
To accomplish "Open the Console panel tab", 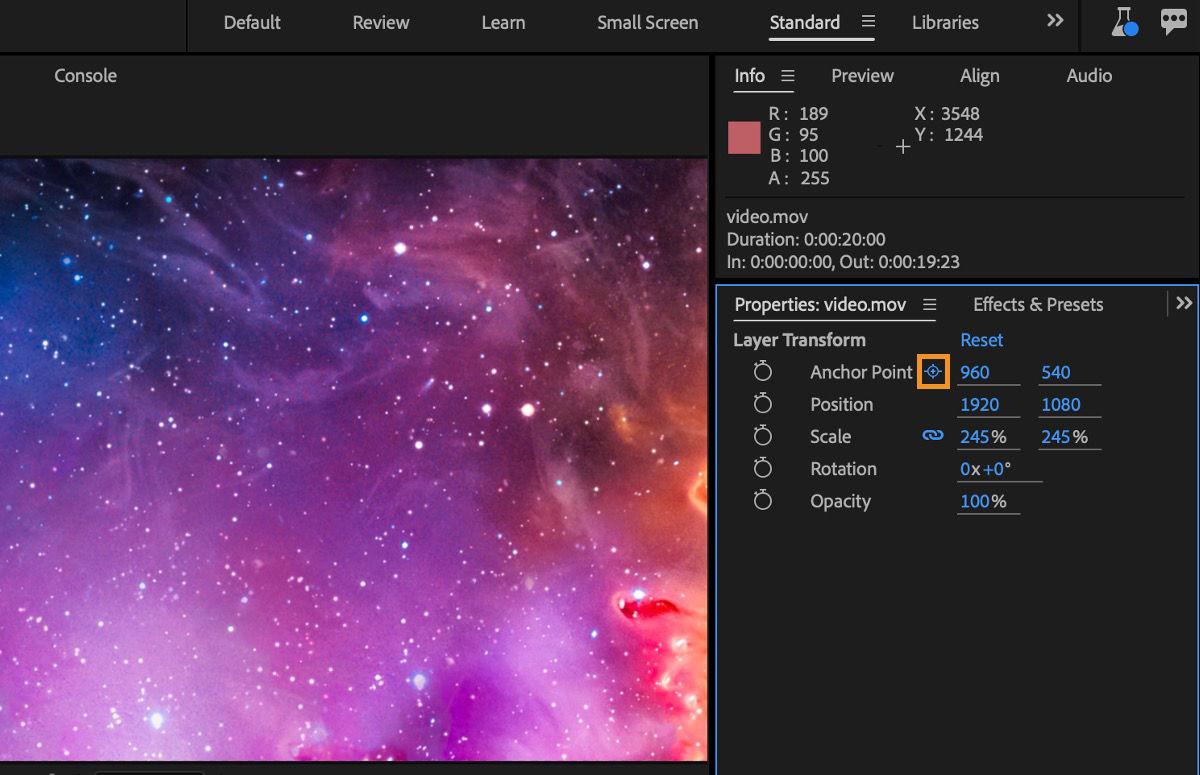I will [x=85, y=76].
